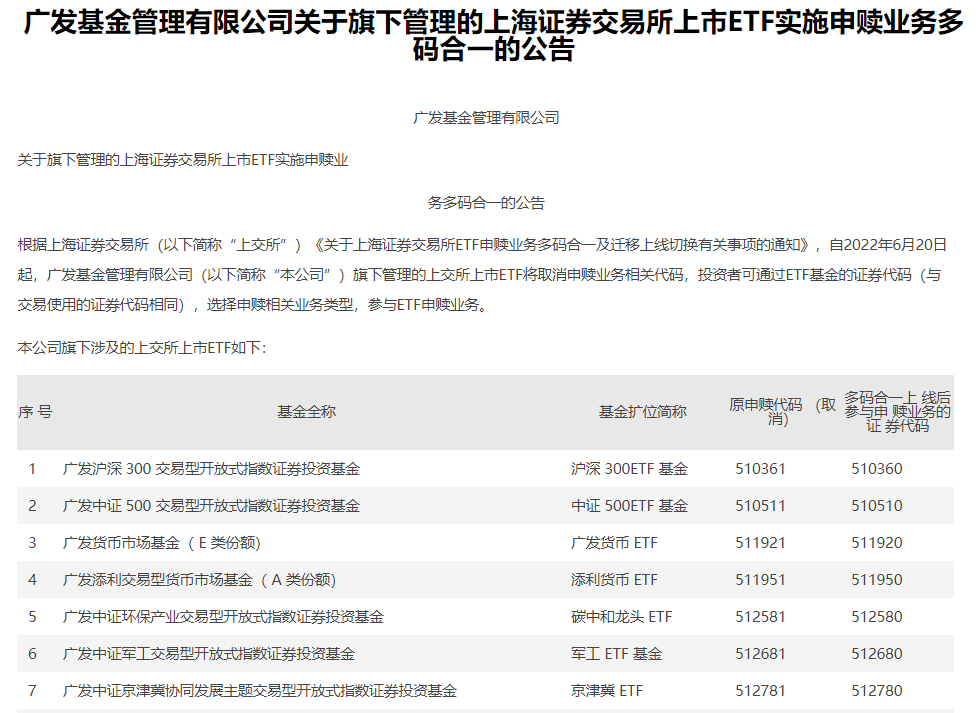Click the 本公司旗下涉及的上交所上市ETF如下 sentence
980x713 pixels.
[x=142, y=348]
